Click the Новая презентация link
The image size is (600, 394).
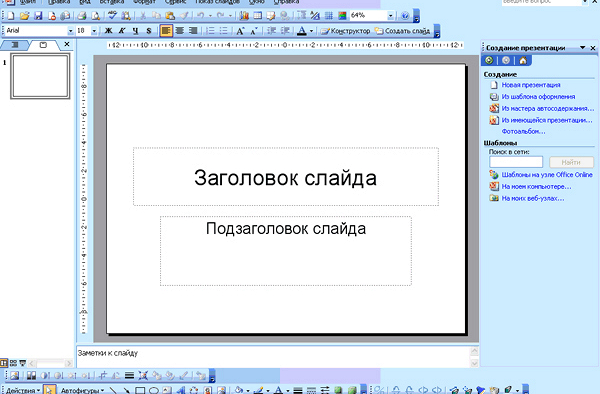[x=531, y=85]
